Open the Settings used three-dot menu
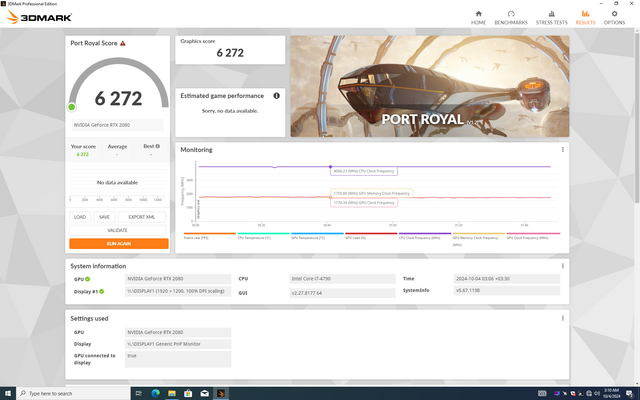This screenshot has width=640, height=400. [562, 319]
